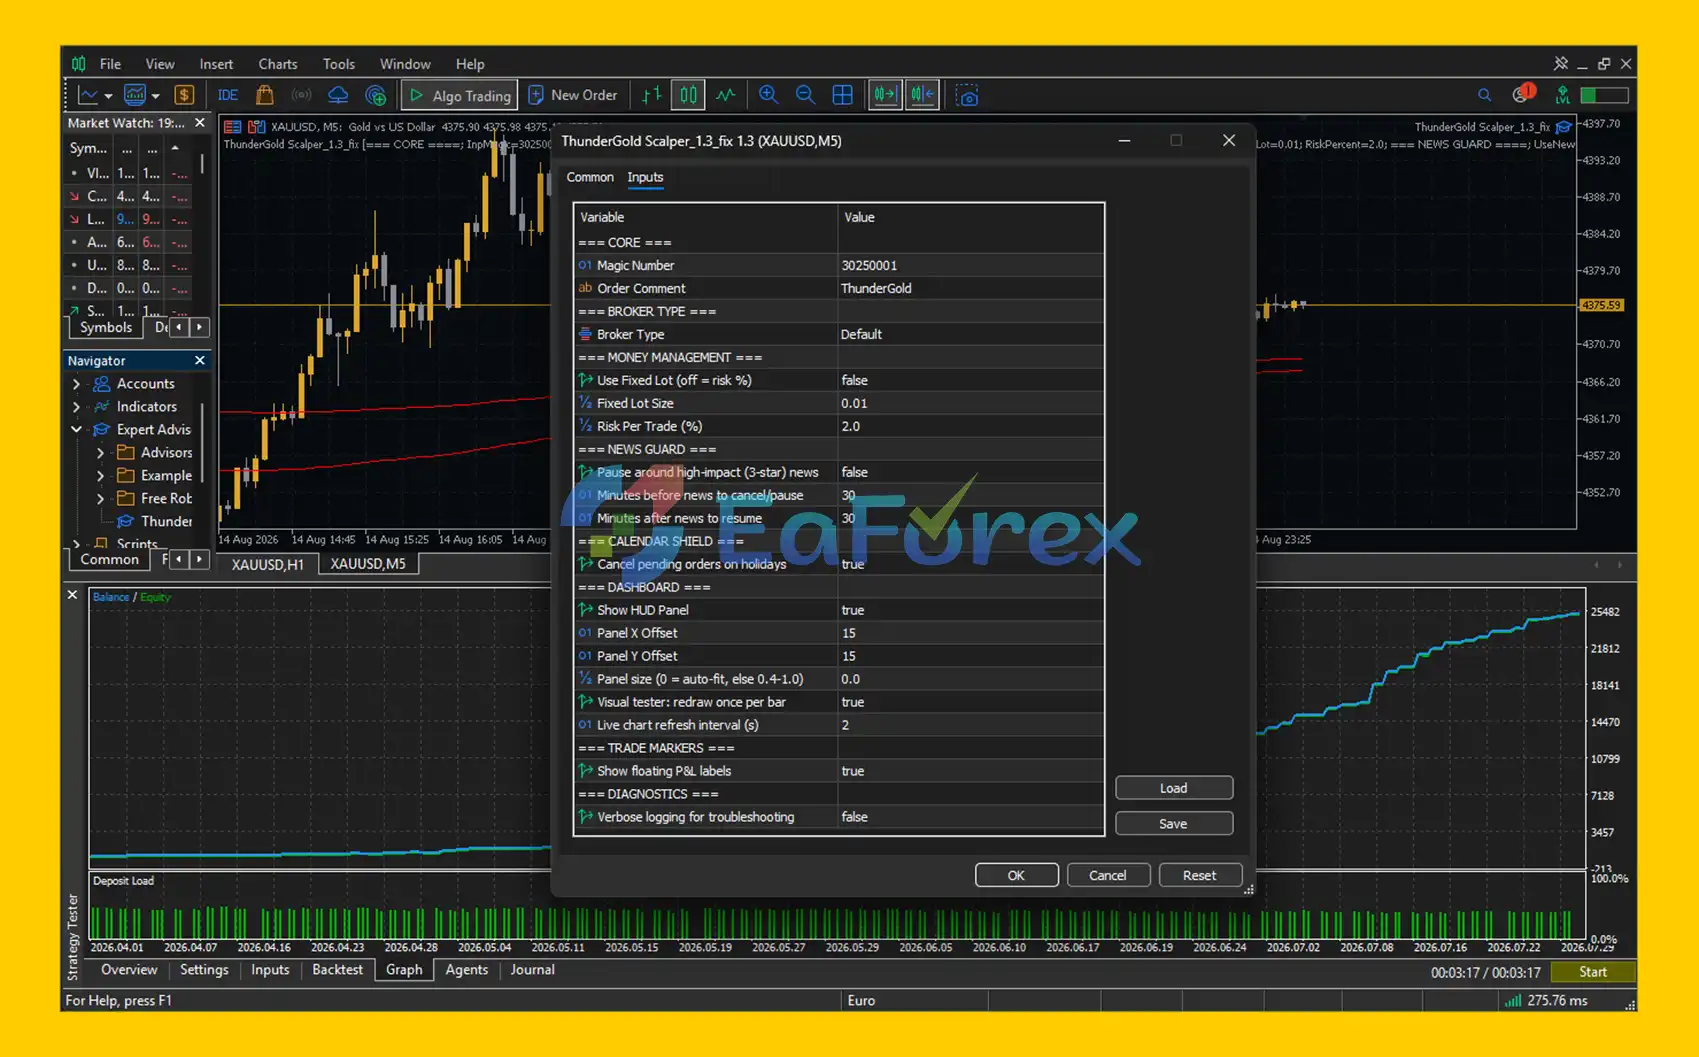Expand the Accounts node in Navigator
The height and width of the screenshot is (1057, 1699).
click(76, 383)
